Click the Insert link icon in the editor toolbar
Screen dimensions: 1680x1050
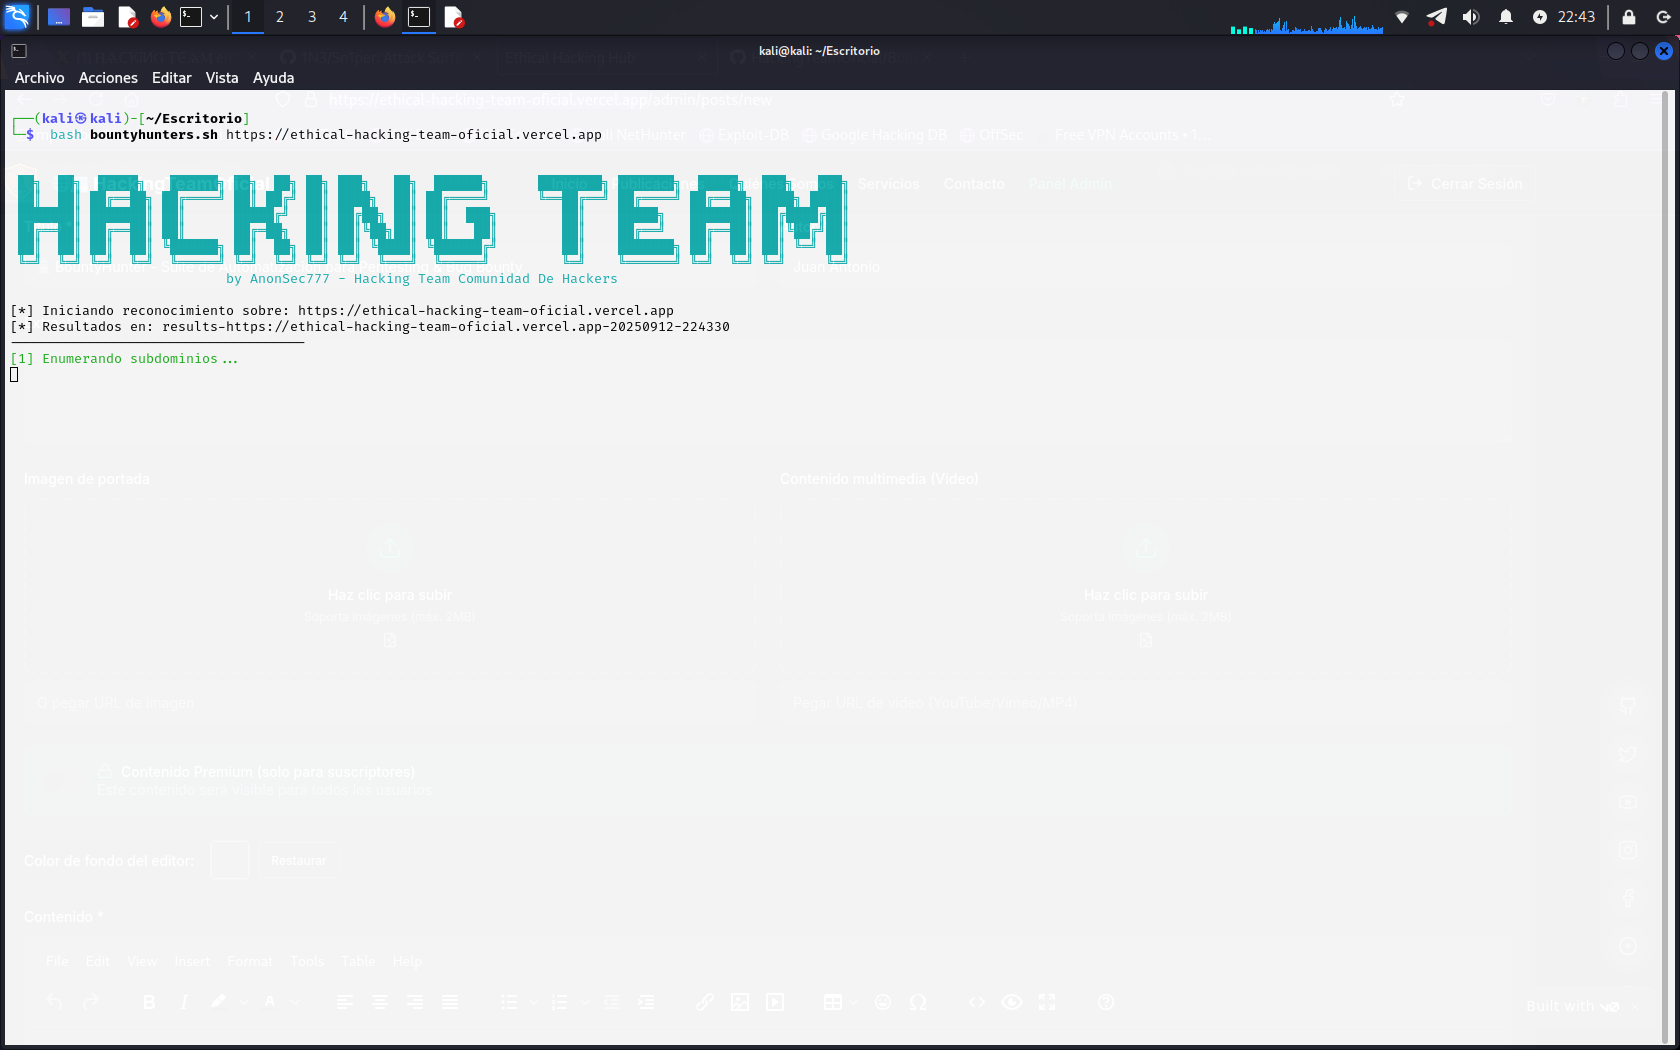point(705,1002)
